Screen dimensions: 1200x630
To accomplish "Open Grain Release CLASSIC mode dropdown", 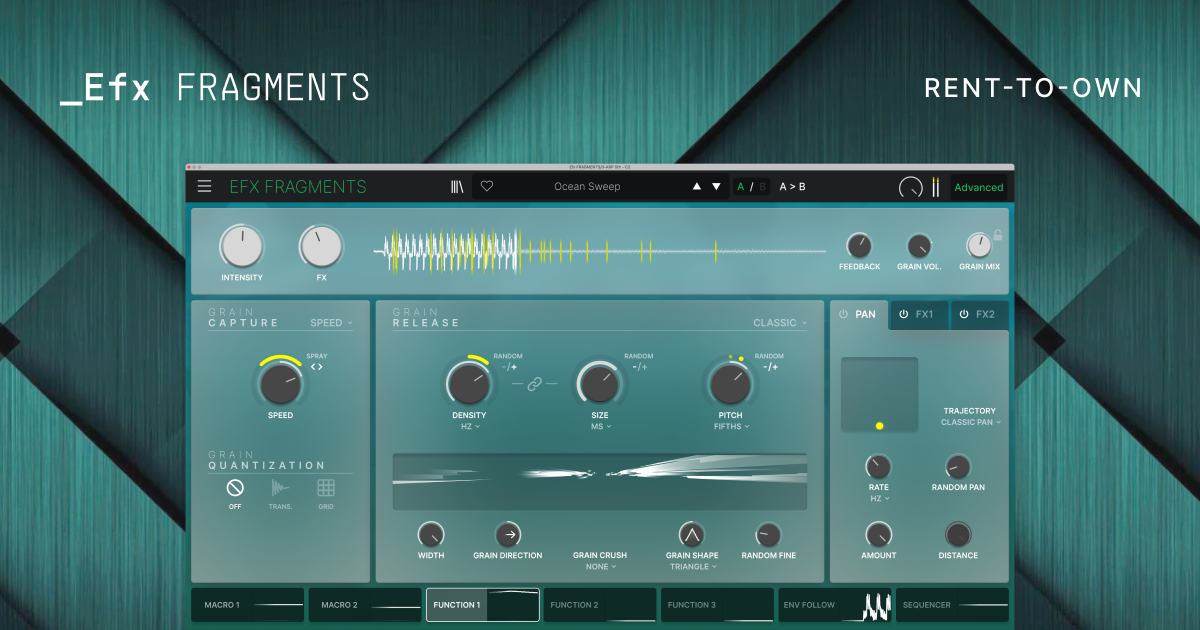I will [x=781, y=323].
